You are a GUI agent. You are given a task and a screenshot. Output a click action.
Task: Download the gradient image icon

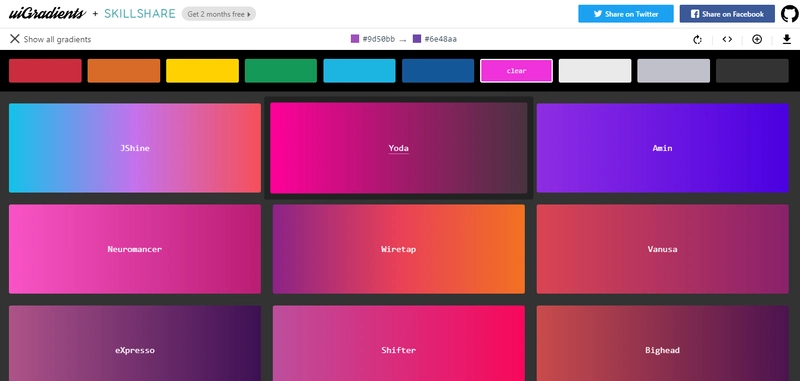[786, 39]
